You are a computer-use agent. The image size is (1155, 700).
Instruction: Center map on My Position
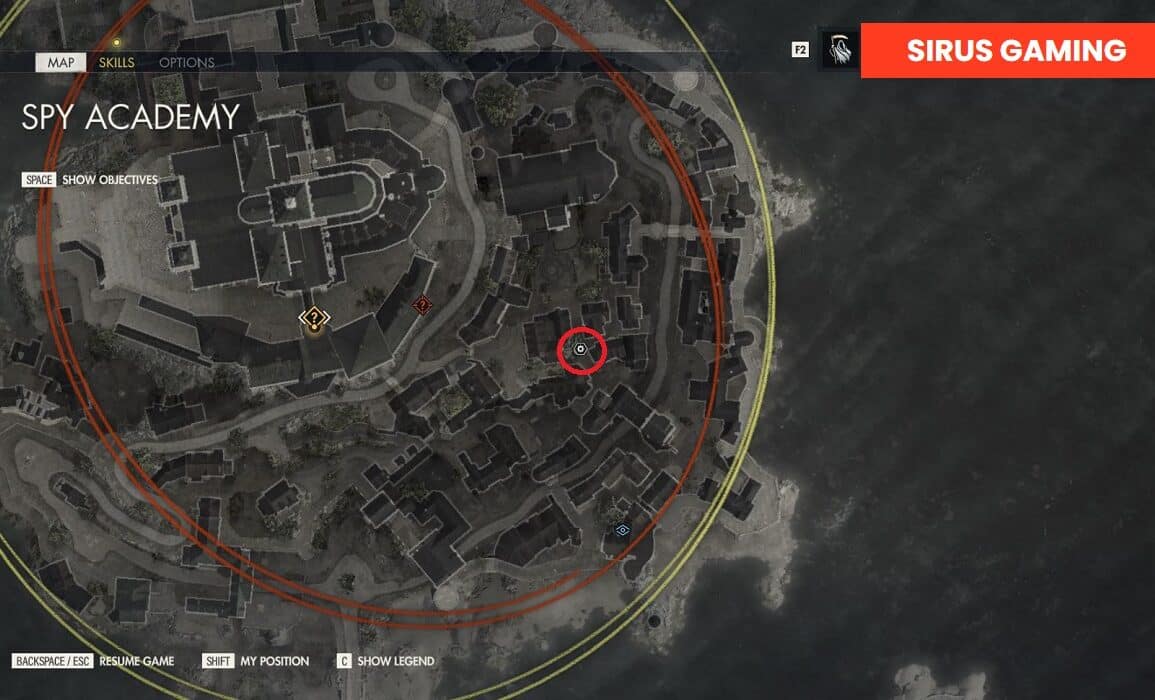(x=275, y=661)
